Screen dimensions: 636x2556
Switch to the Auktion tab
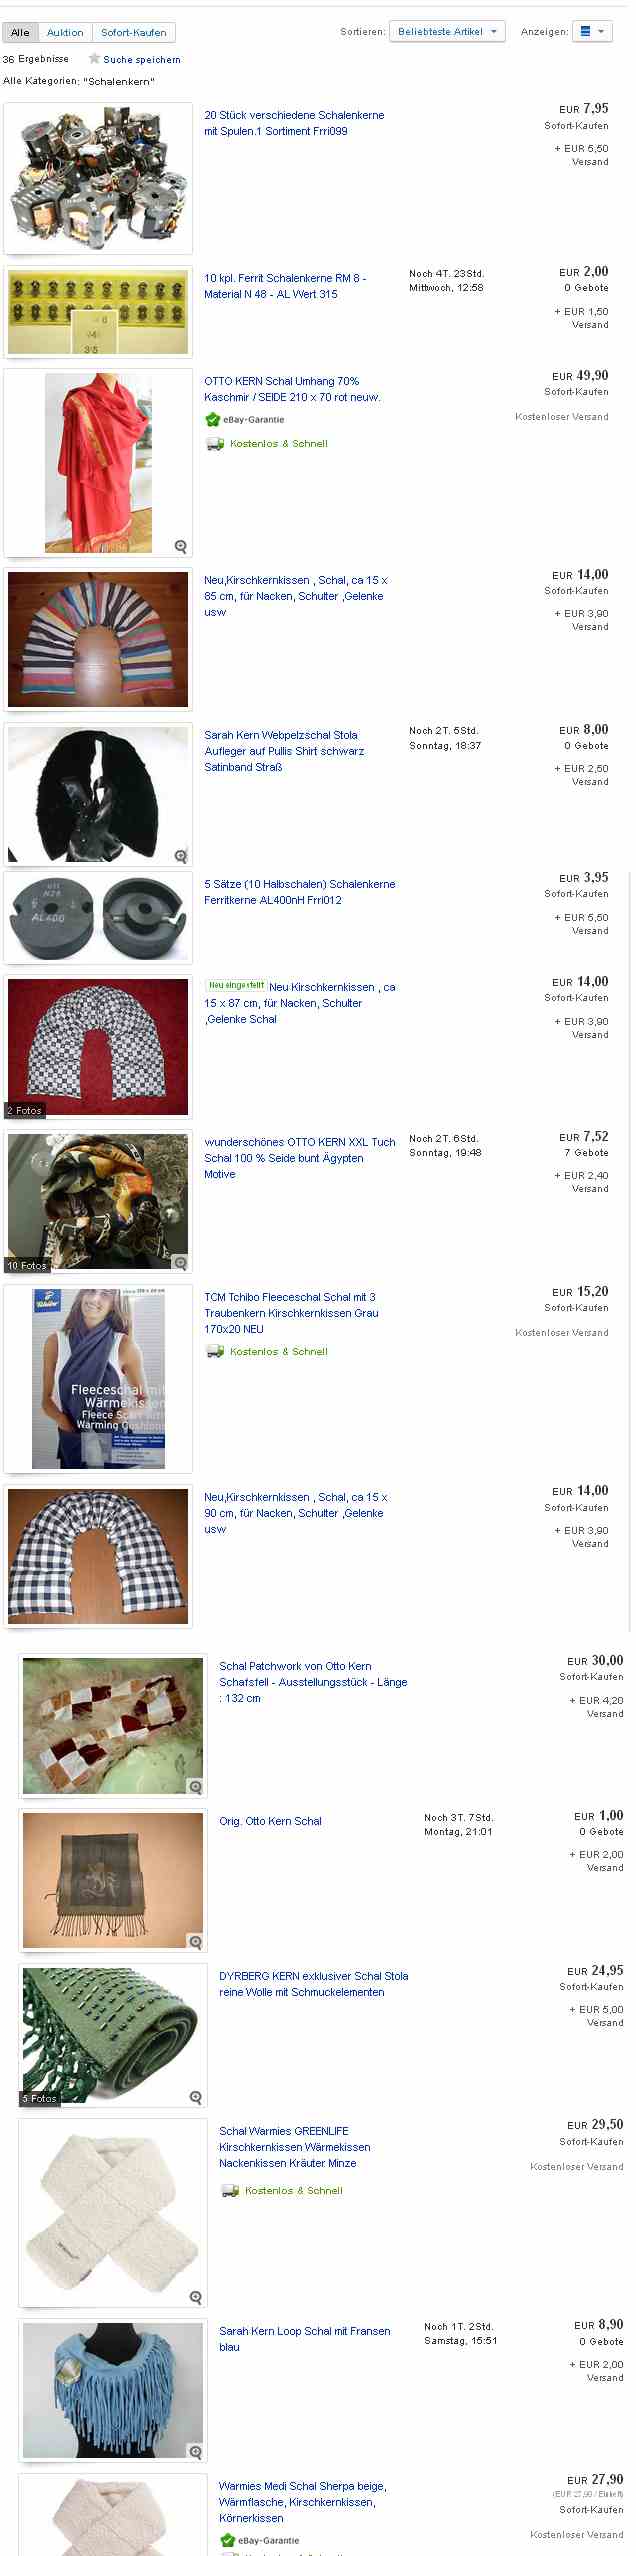point(65,32)
